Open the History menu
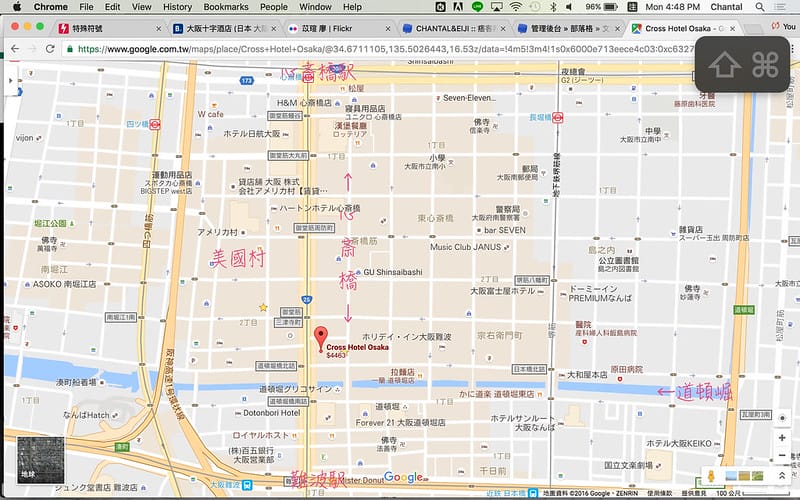 pyautogui.click(x=177, y=7)
